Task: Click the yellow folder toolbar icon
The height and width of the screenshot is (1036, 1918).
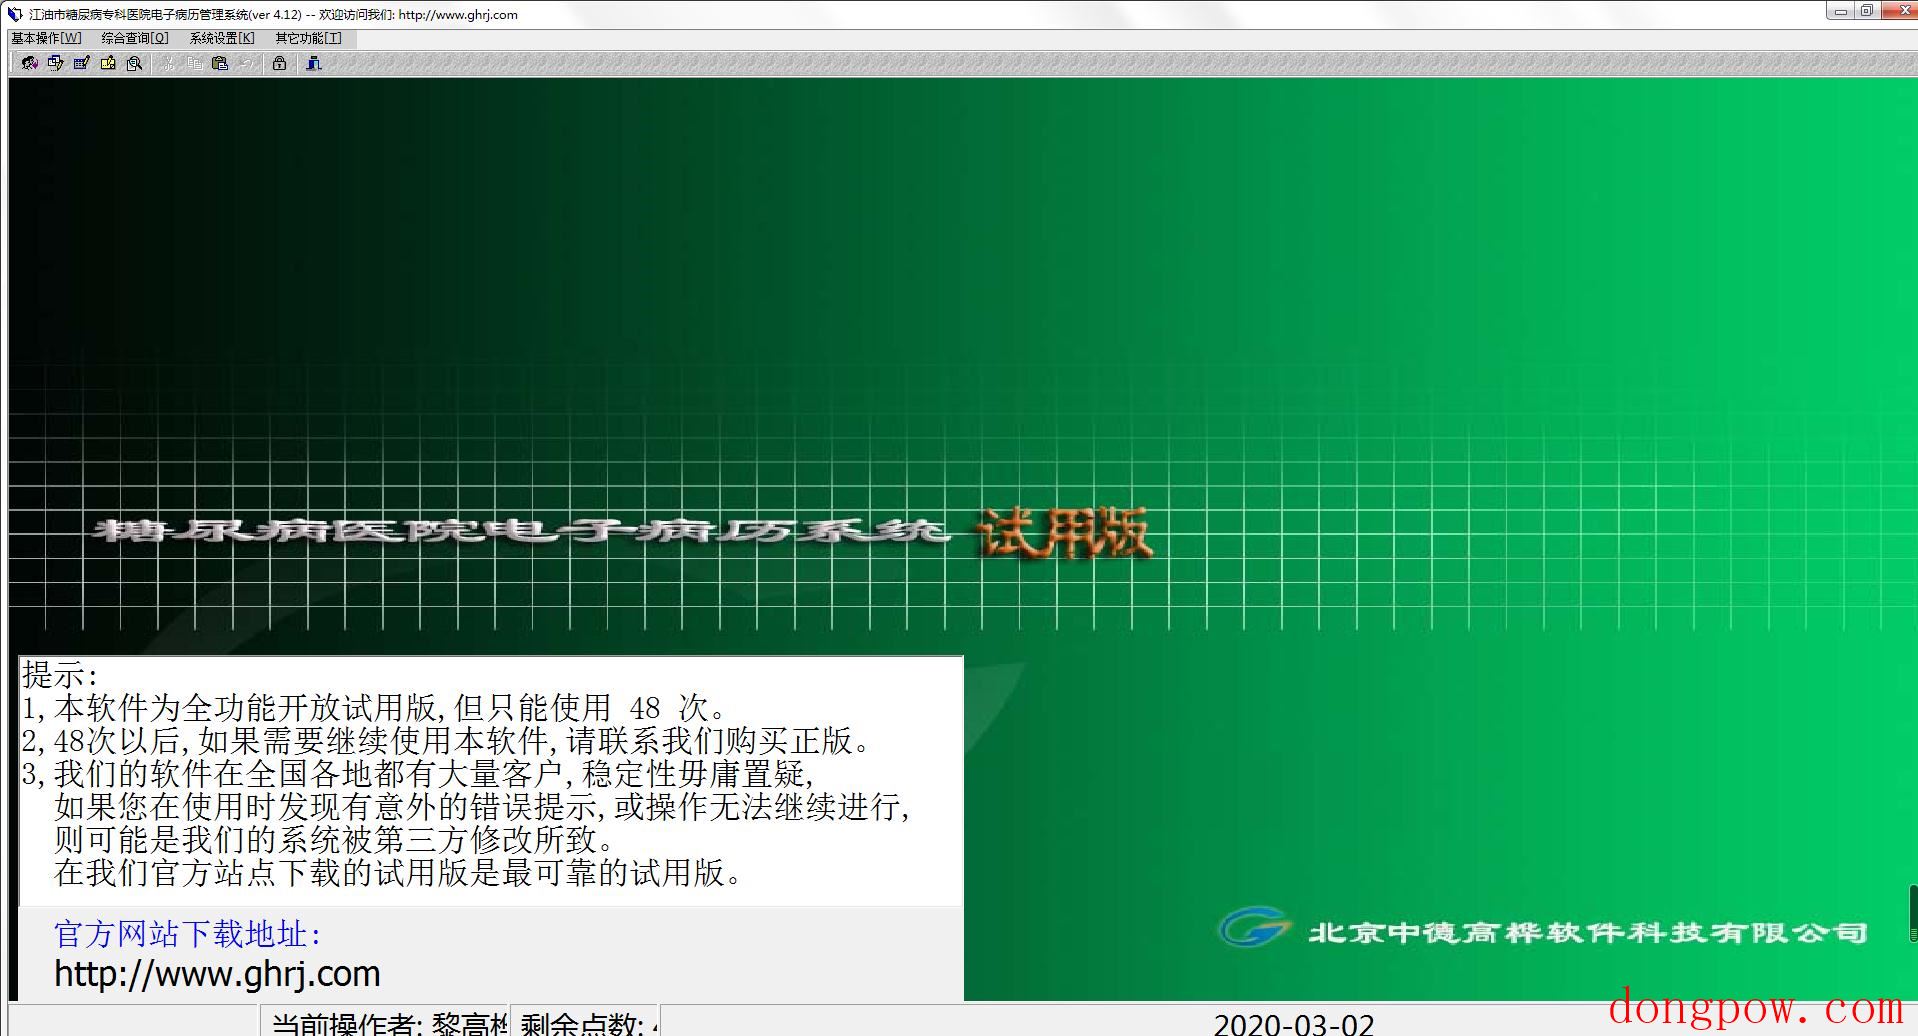Action: pyautogui.click(x=108, y=63)
